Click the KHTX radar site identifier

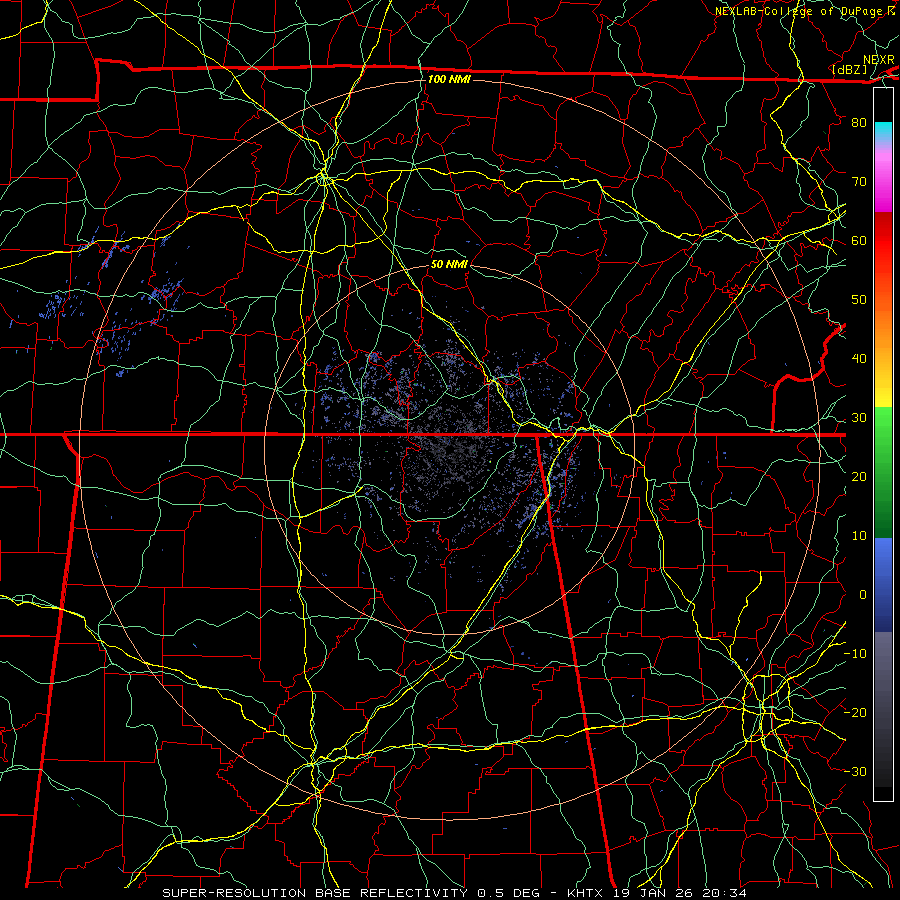[585, 893]
